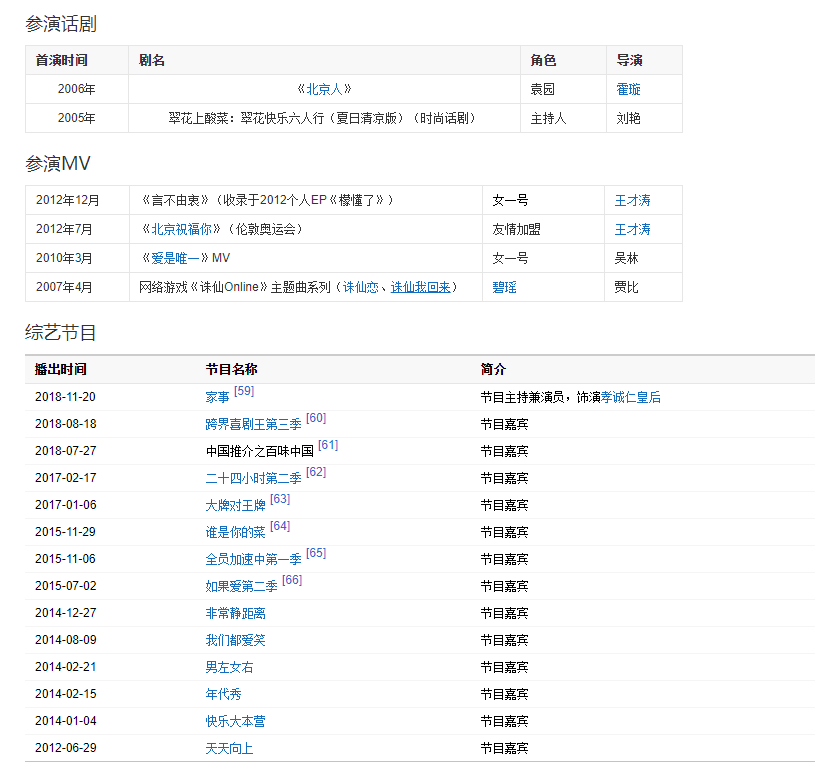Click director 霍璇 link
The image size is (824, 770).
click(x=628, y=89)
